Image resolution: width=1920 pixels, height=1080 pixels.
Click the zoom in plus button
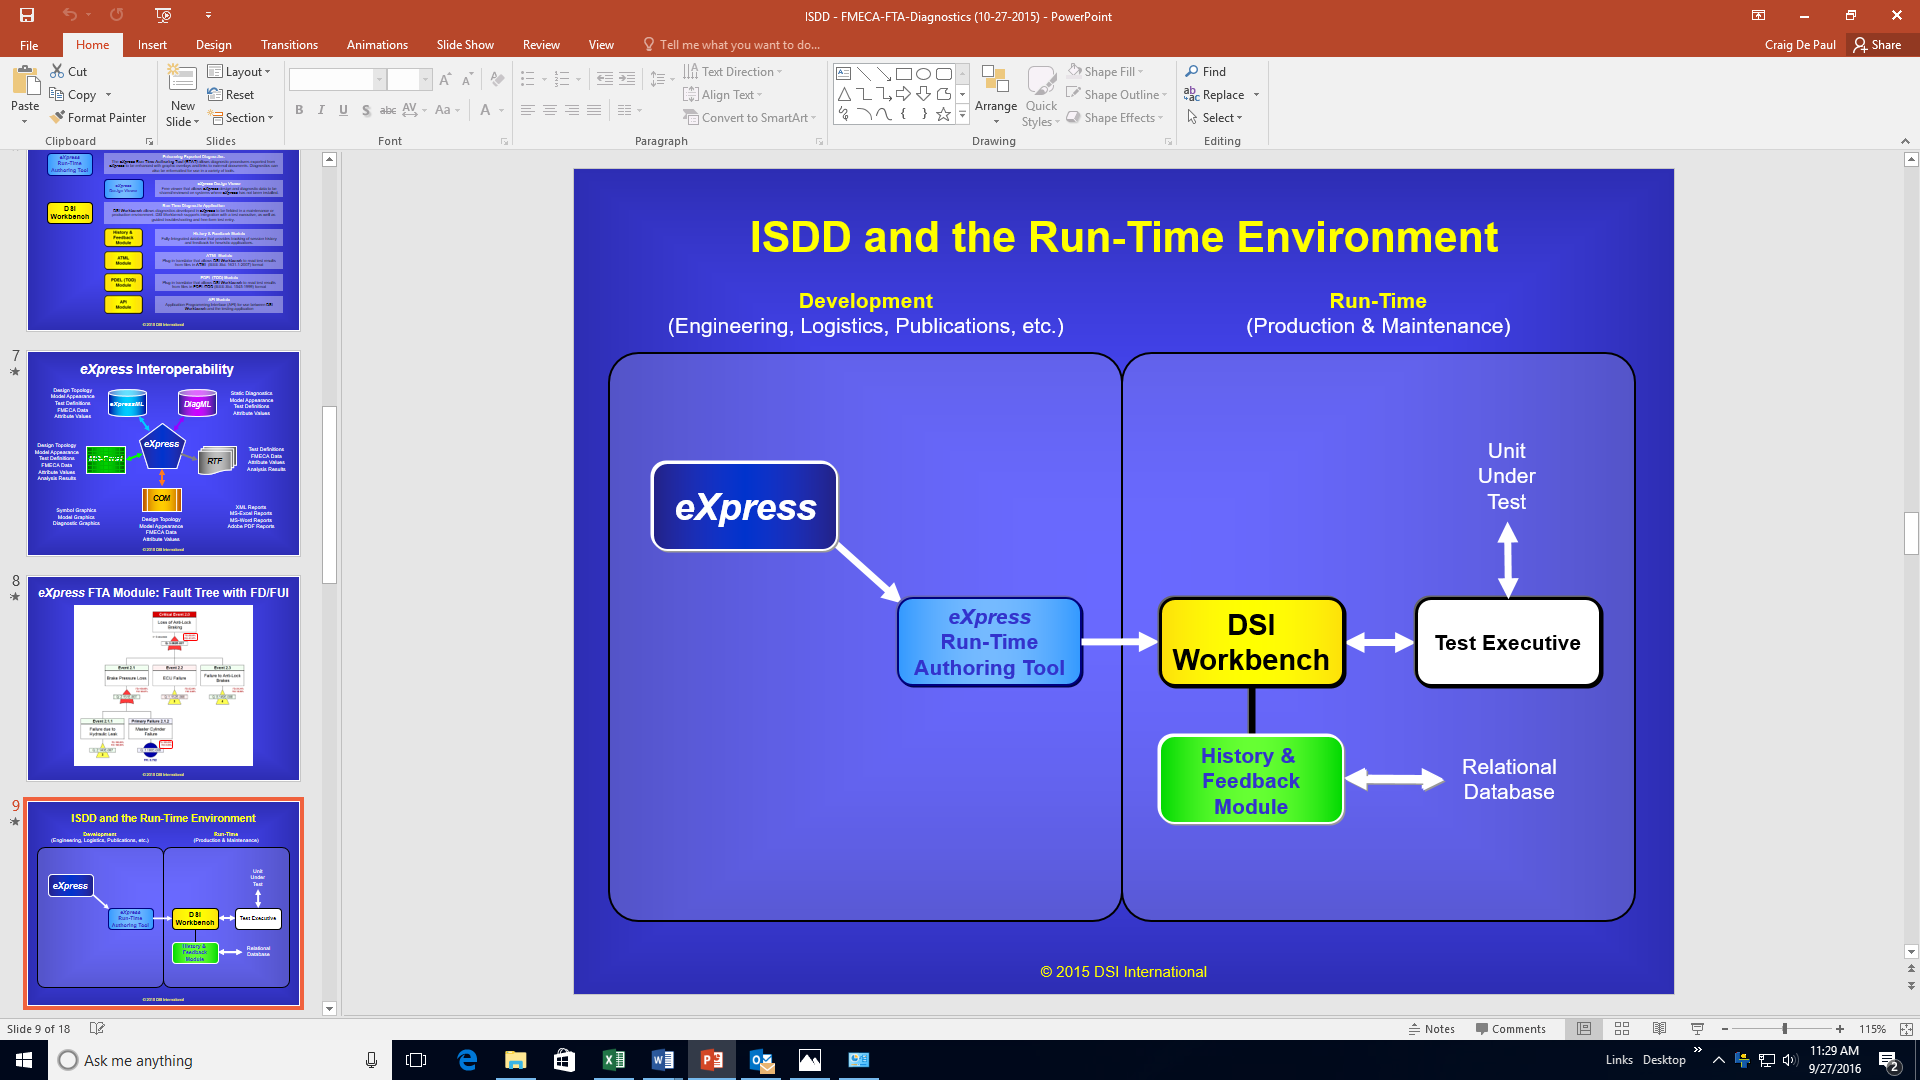pyautogui.click(x=1840, y=1028)
